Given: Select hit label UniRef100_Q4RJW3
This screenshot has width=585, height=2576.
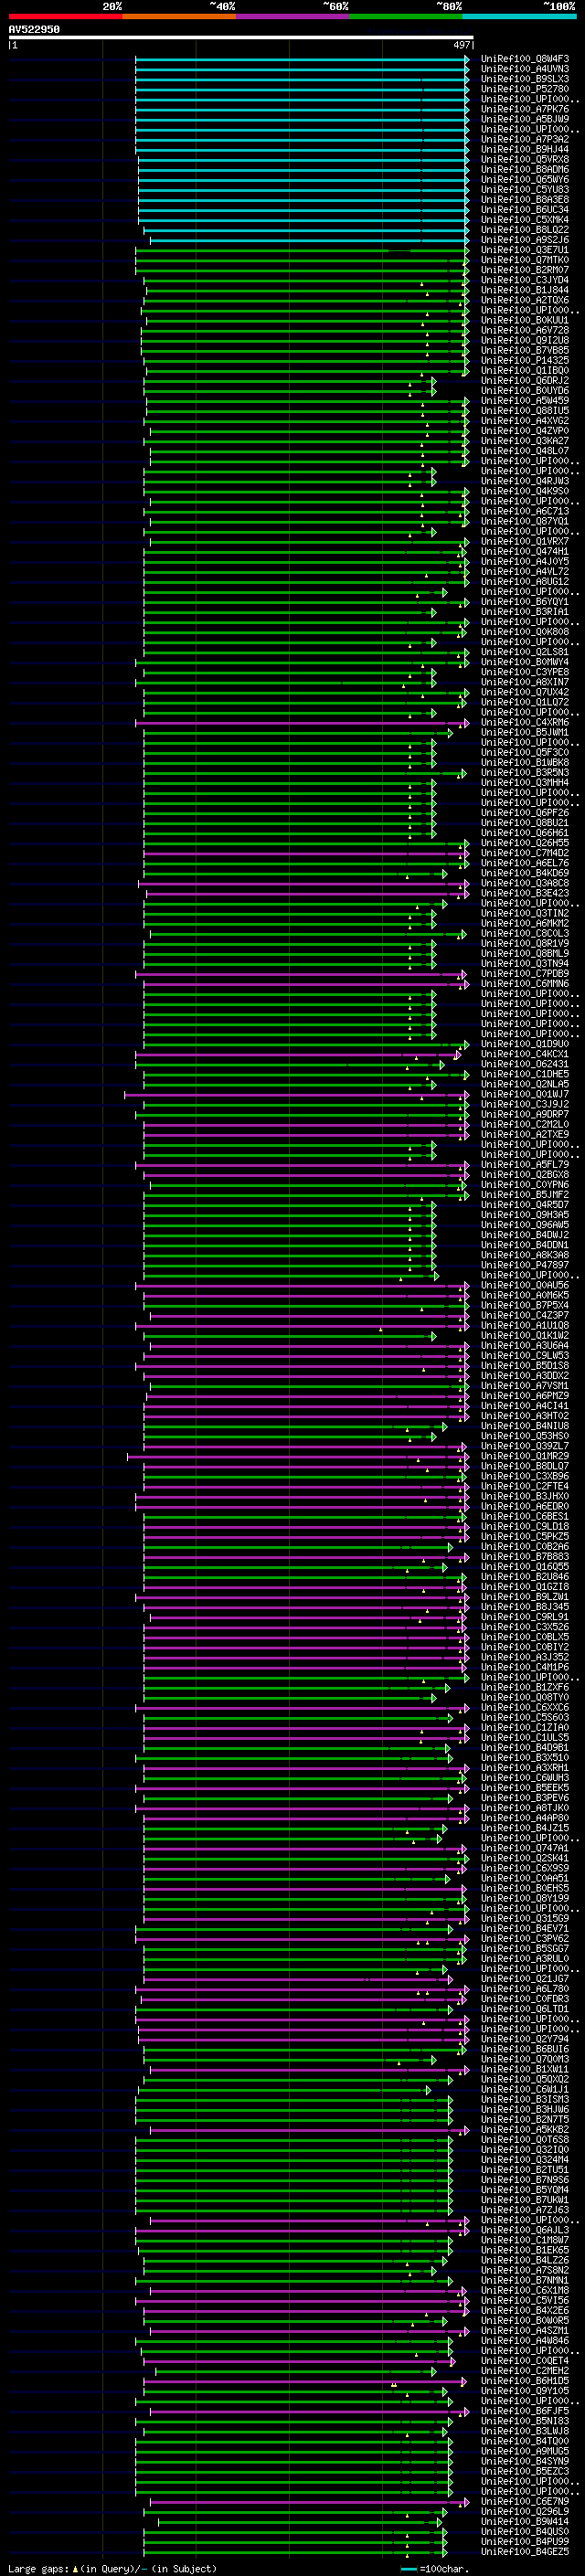Looking at the screenshot, I should 525,481.
